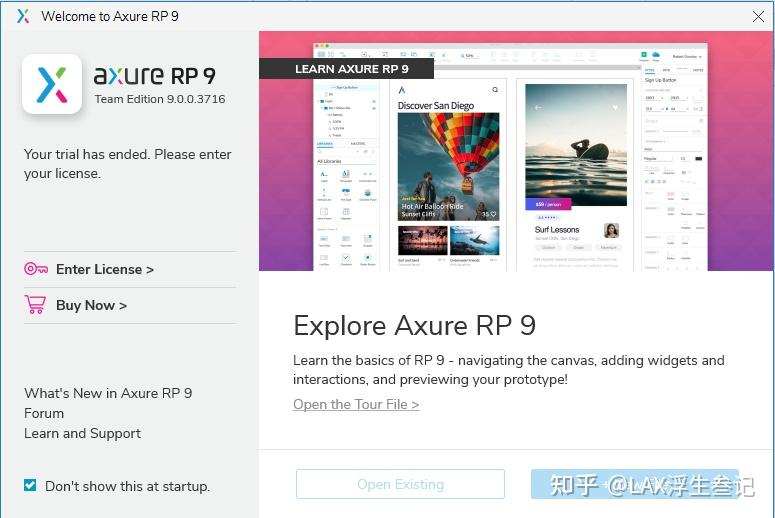Open Buy Now link

coord(91,305)
